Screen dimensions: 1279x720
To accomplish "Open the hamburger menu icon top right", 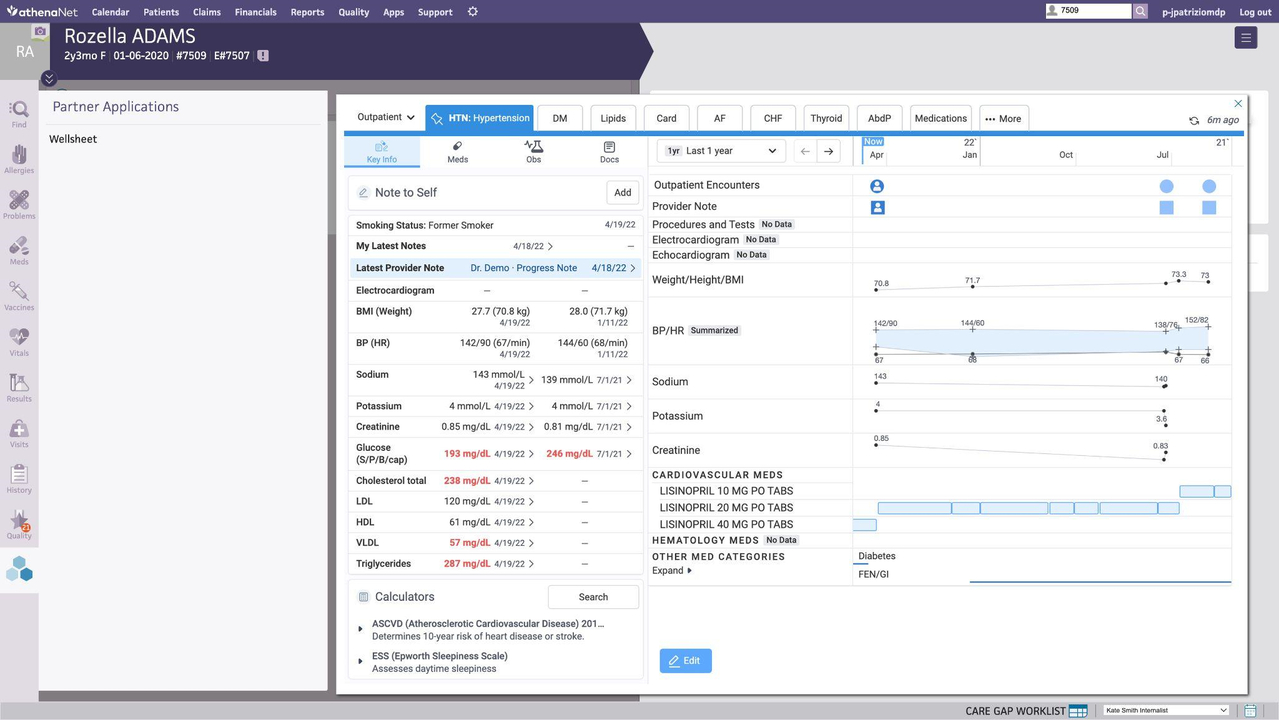I will click(x=1245, y=38).
